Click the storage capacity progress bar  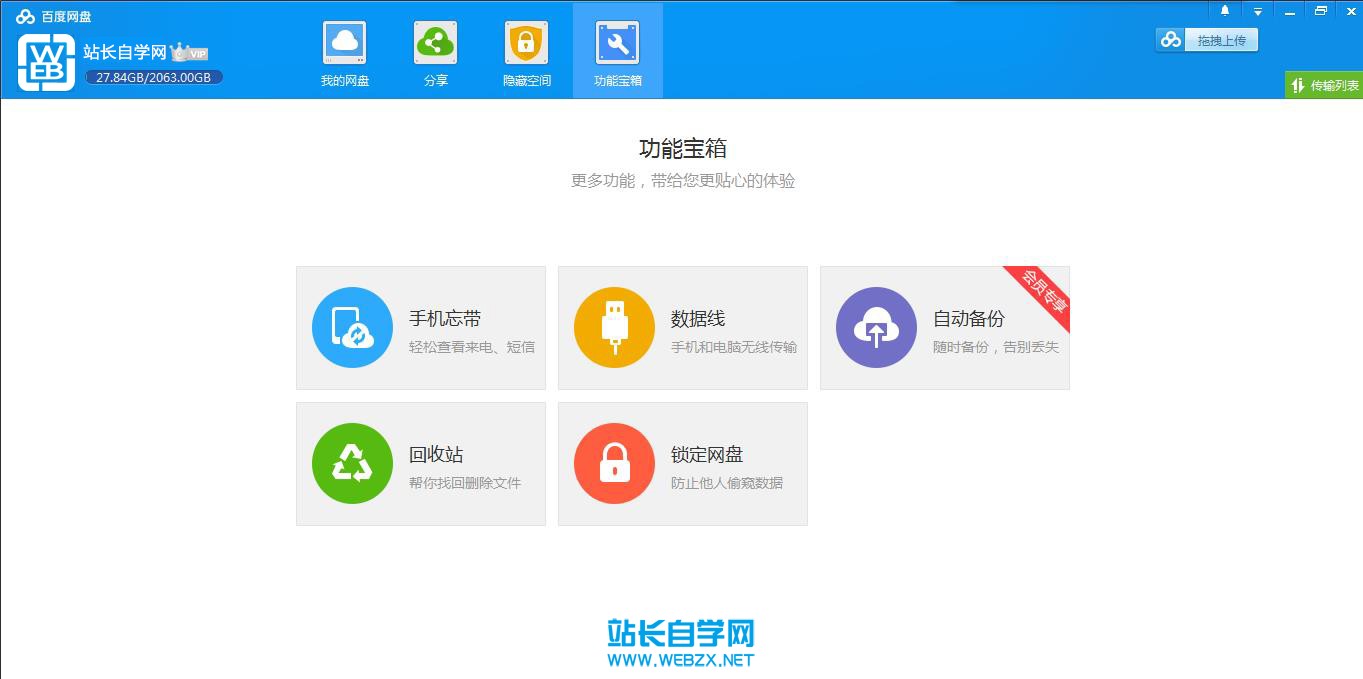153,76
